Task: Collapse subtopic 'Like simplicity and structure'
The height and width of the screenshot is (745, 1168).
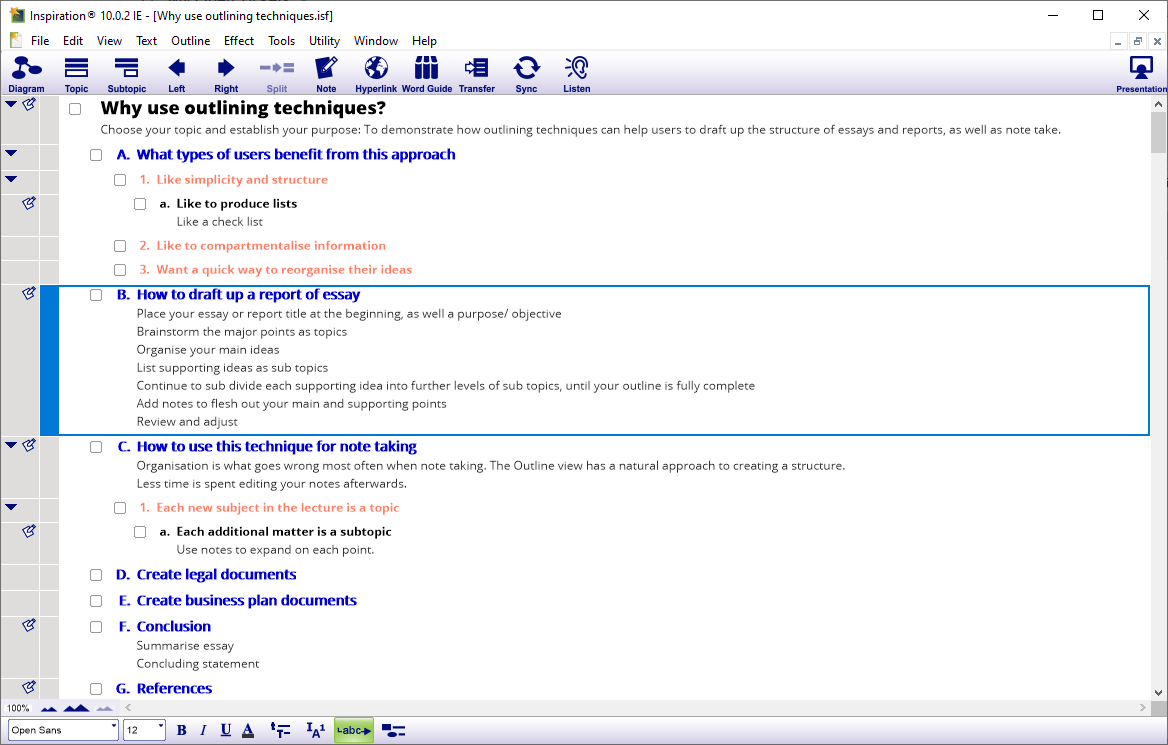Action: click(x=11, y=179)
